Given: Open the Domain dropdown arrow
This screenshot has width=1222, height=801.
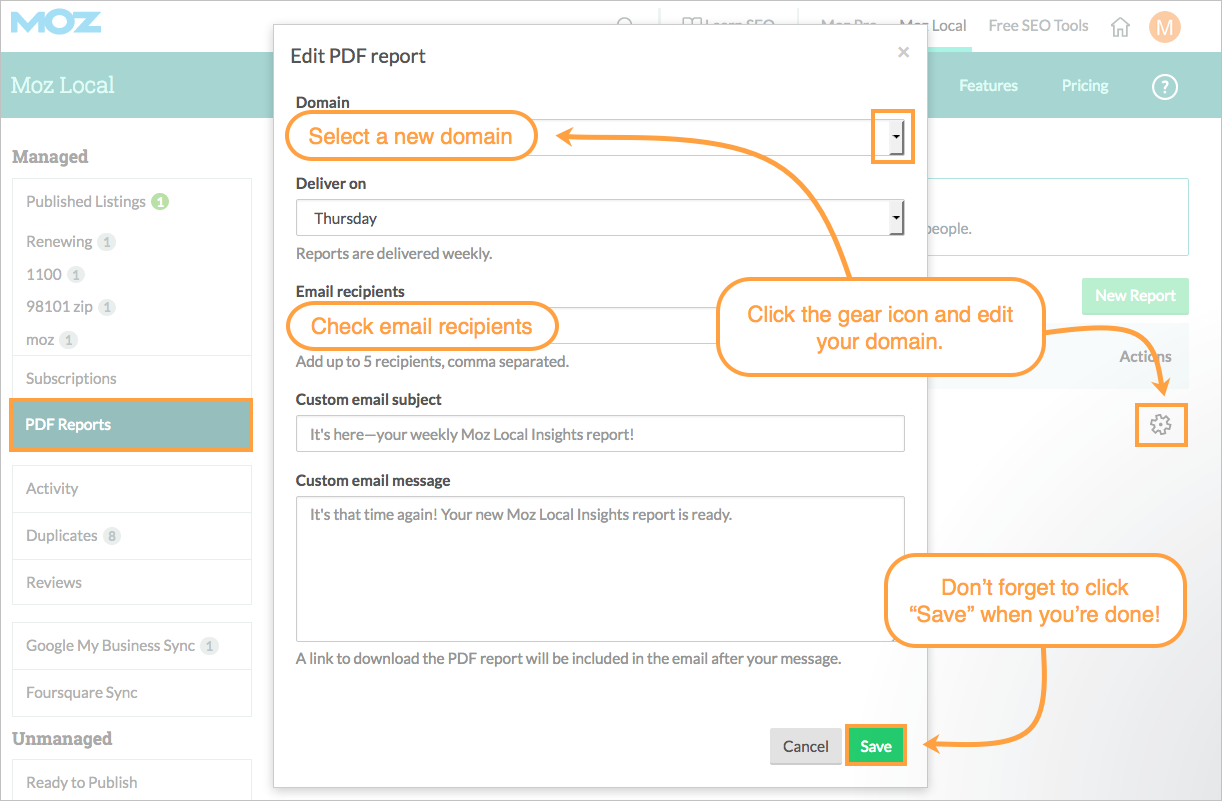Looking at the screenshot, I should [x=896, y=136].
